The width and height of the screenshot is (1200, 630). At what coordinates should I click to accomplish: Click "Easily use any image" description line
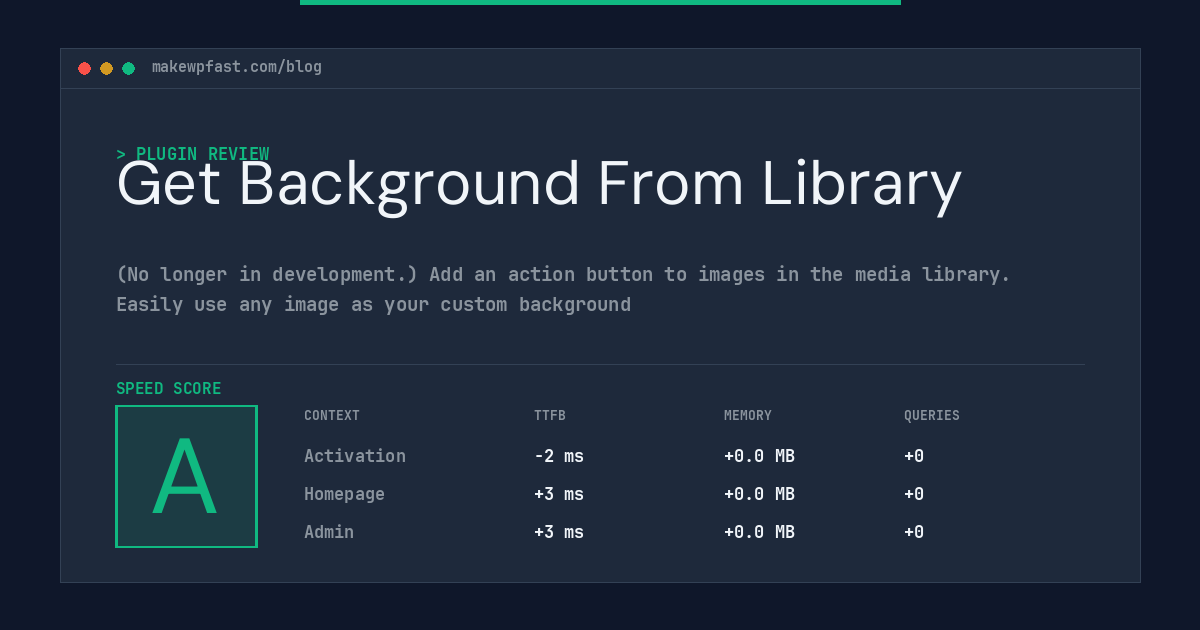(x=373, y=304)
